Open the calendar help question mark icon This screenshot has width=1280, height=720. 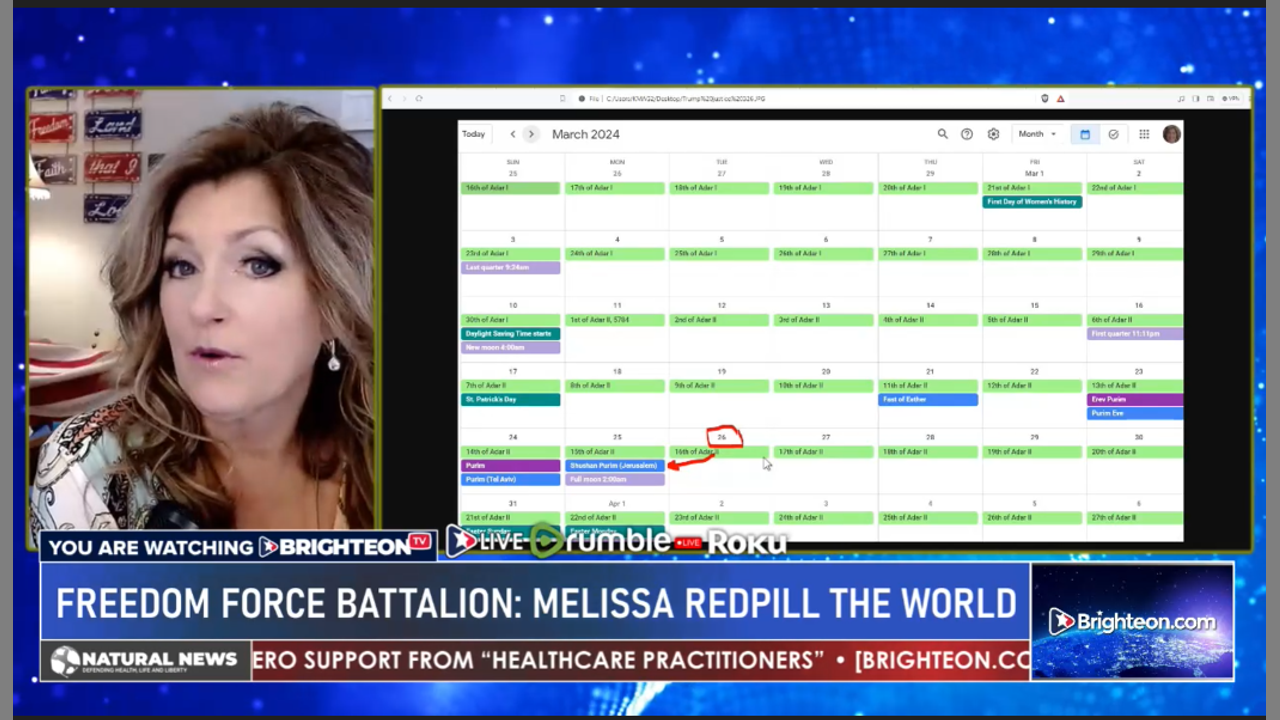(967, 134)
